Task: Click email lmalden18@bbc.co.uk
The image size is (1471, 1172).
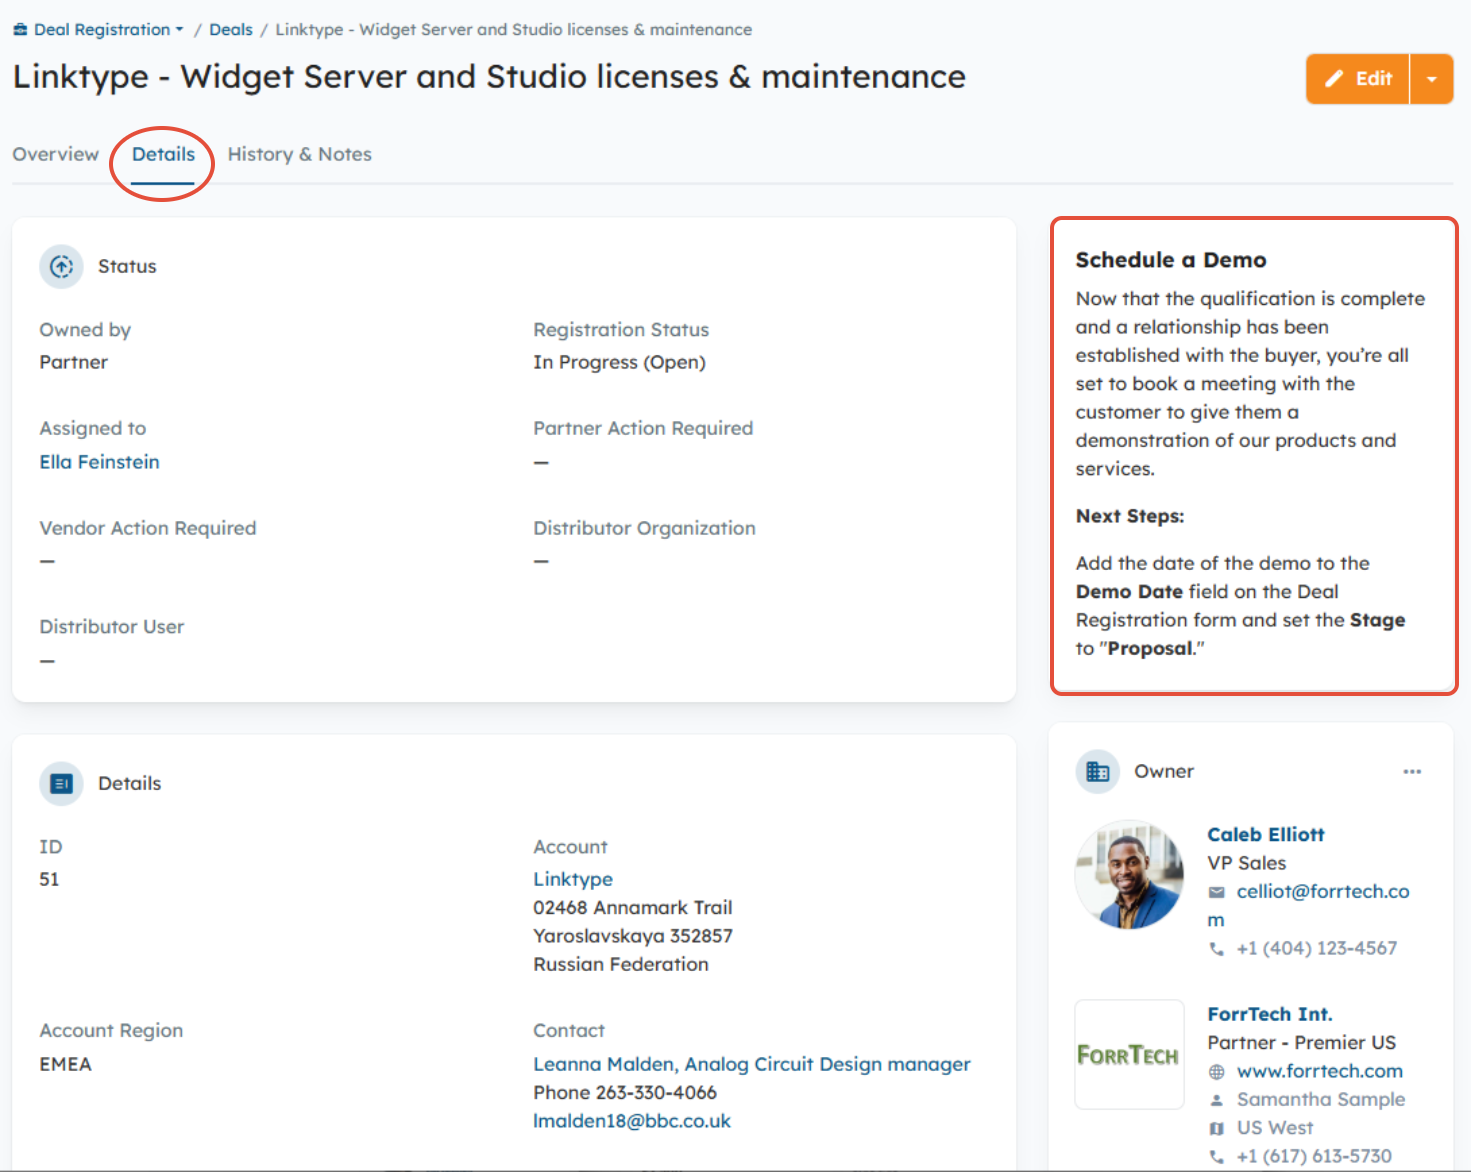Action: coord(632,1121)
